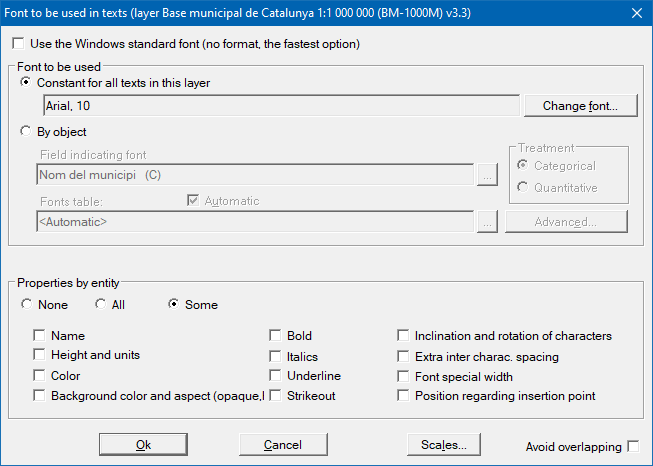The width and height of the screenshot is (653, 466).
Task: Enable Inclination and rotation of characters
Action: [403, 335]
